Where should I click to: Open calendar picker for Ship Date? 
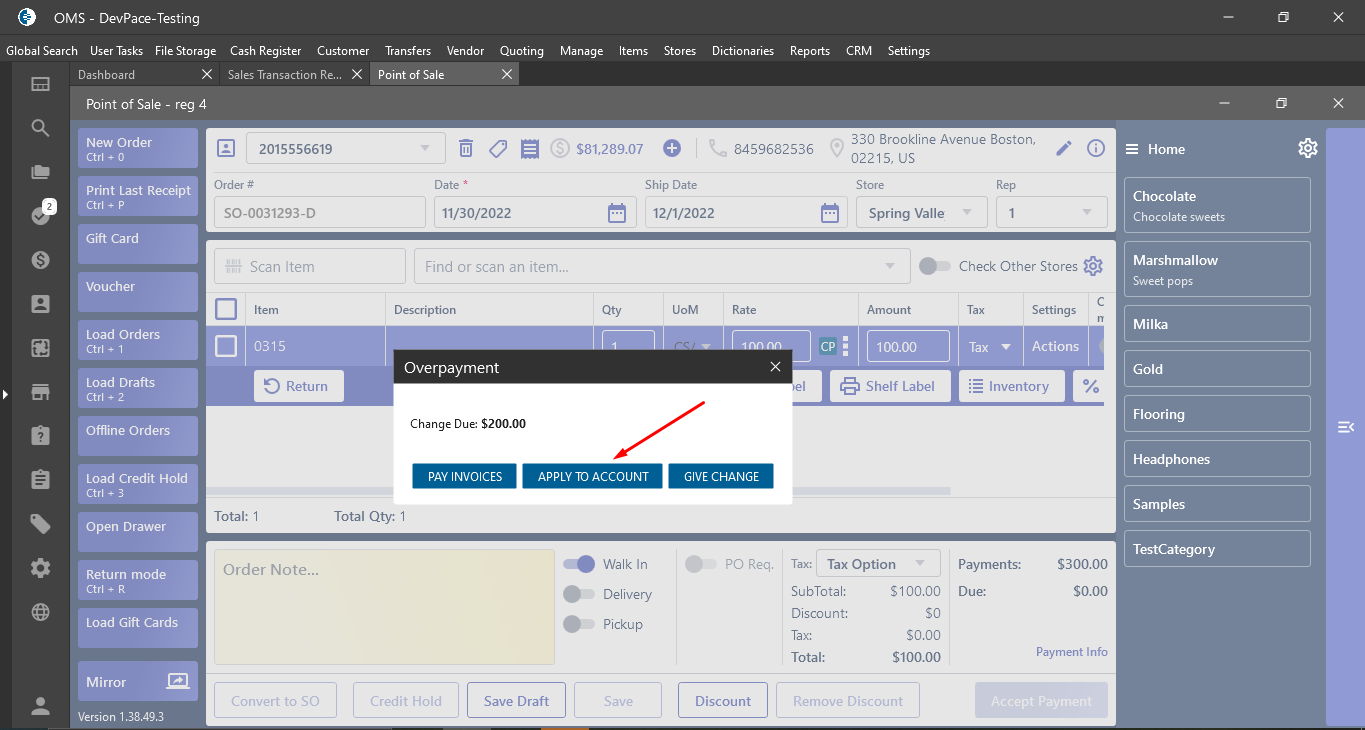click(x=829, y=213)
